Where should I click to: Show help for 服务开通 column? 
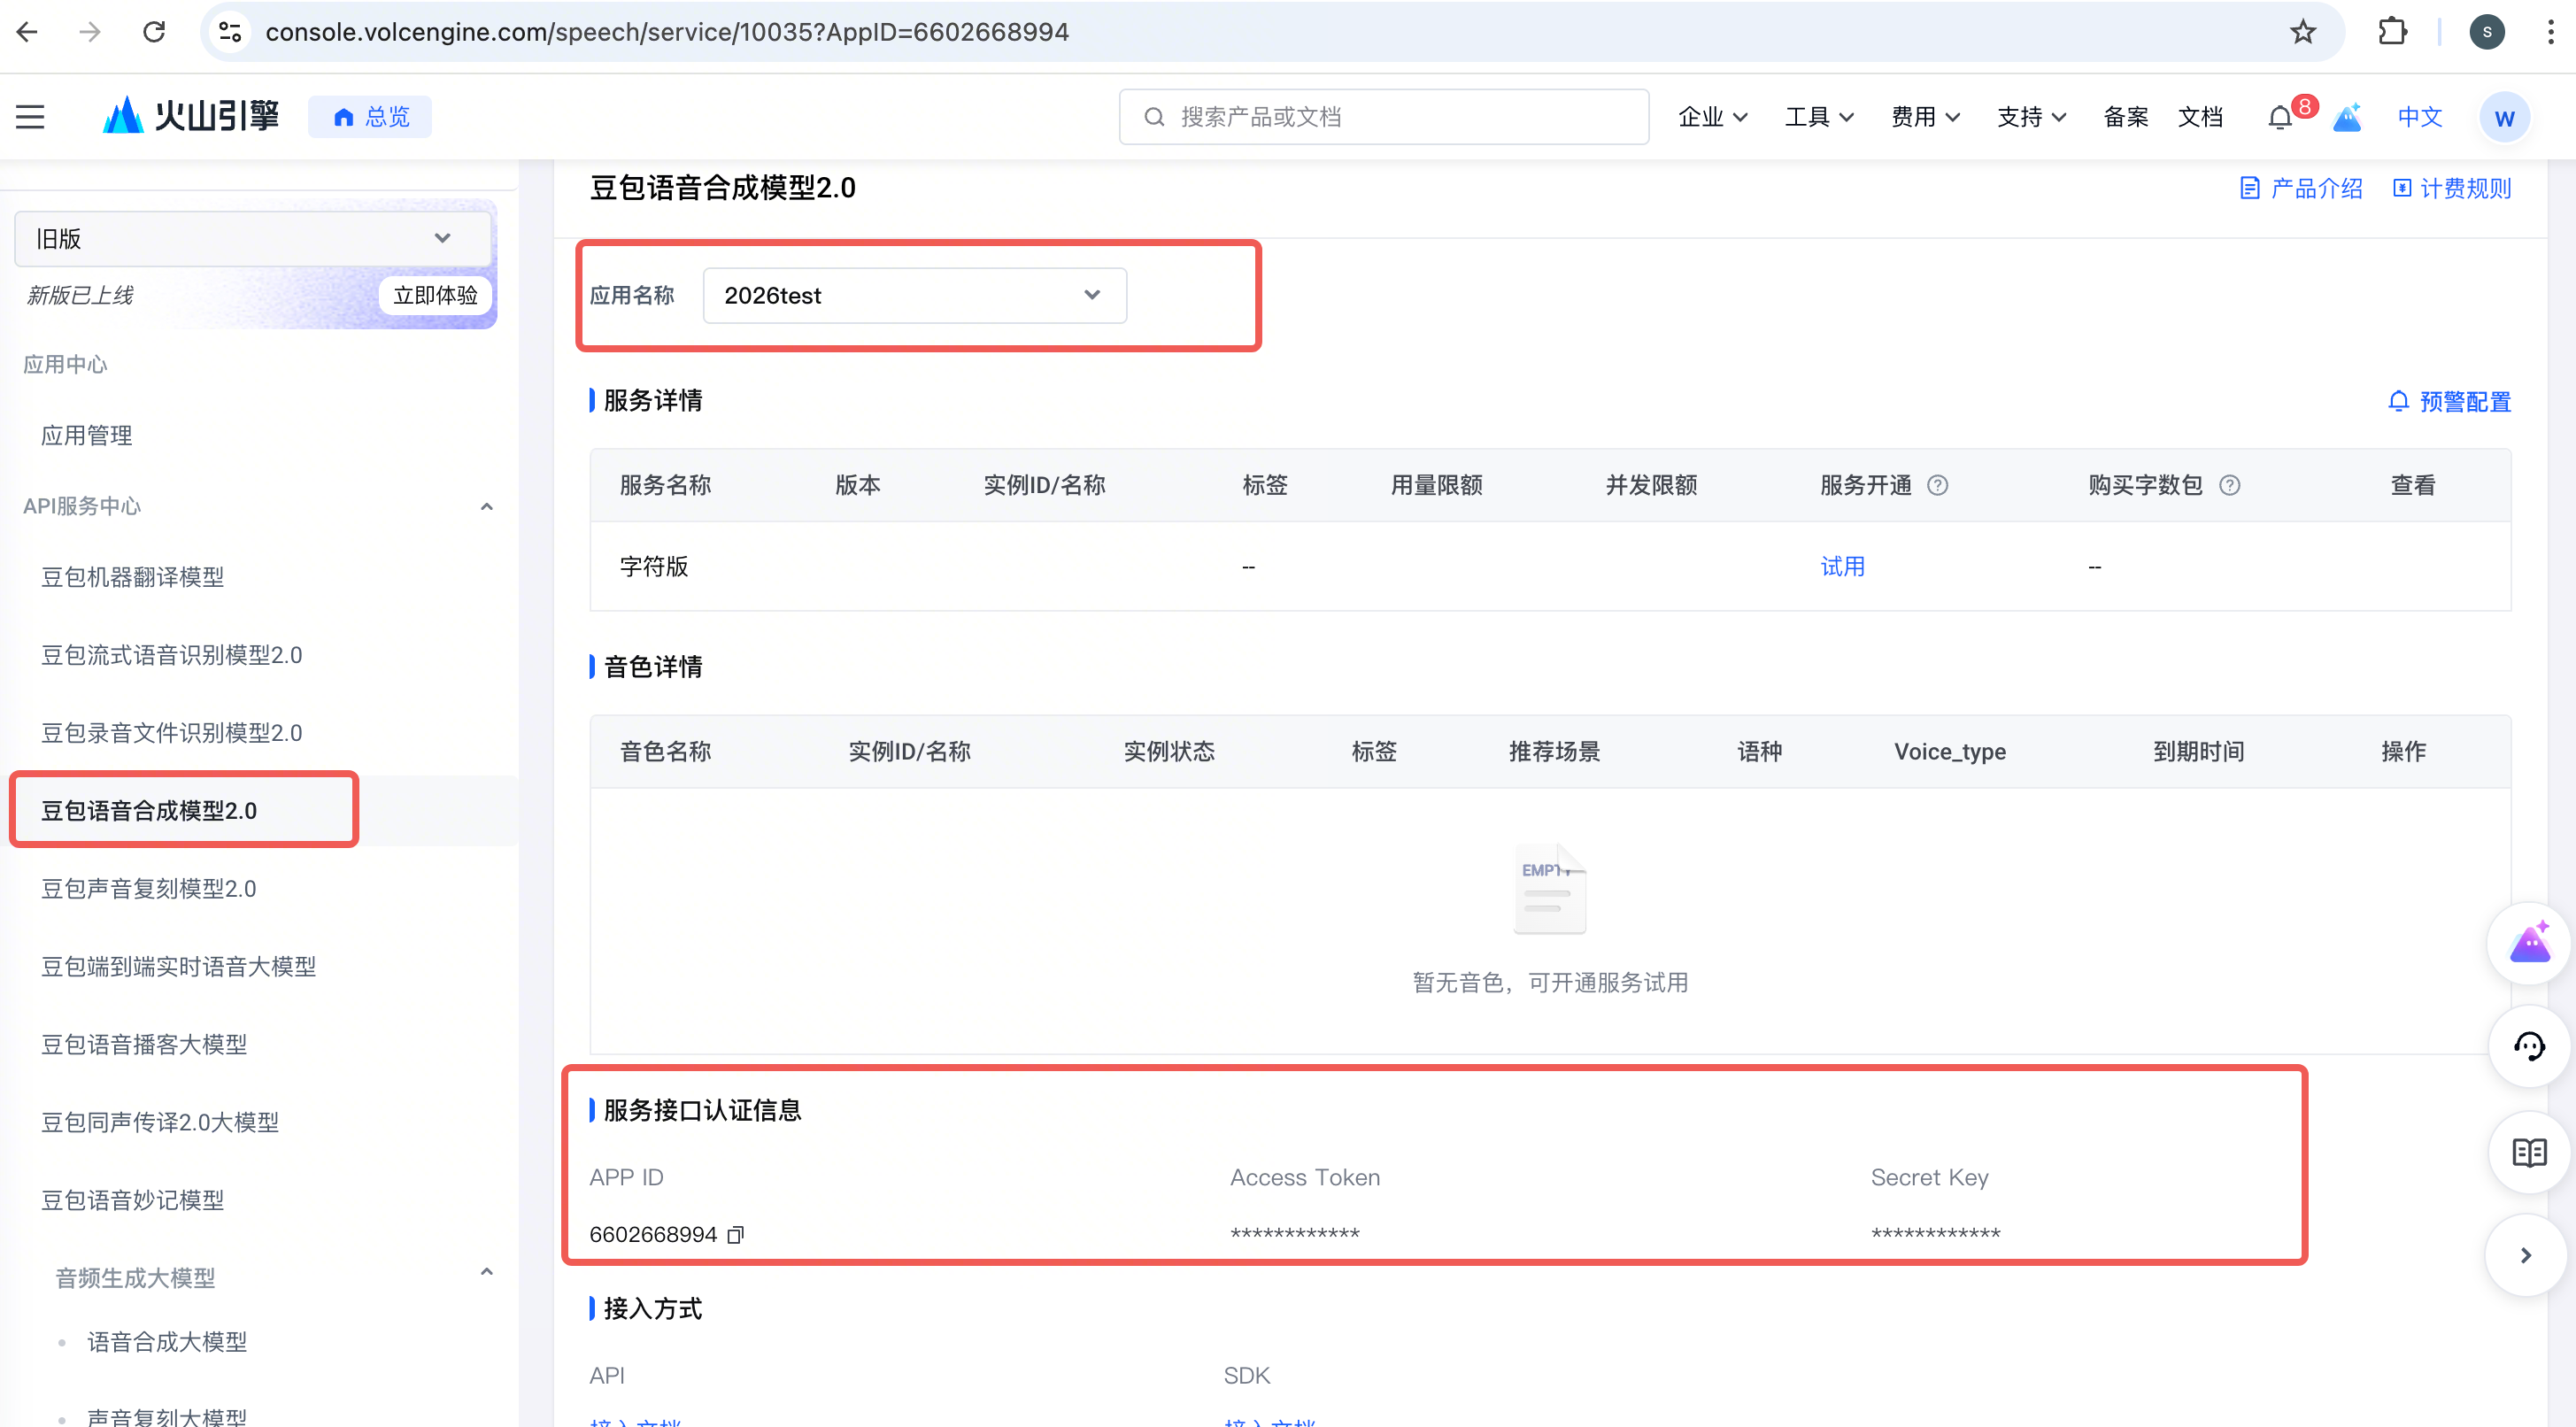(1937, 485)
